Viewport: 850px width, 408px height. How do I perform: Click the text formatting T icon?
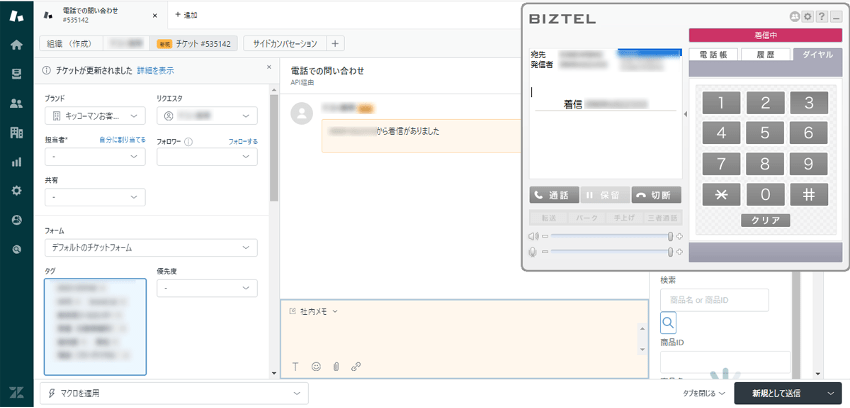(296, 367)
